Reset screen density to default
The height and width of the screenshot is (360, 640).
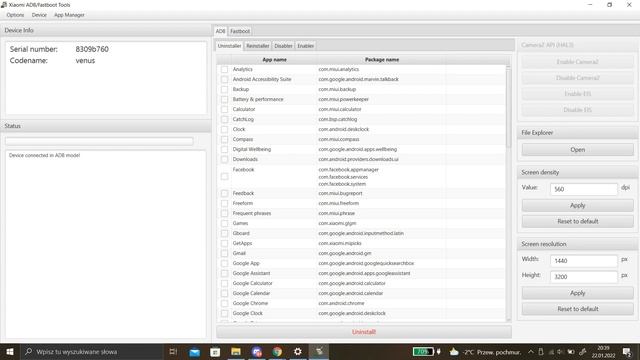pyautogui.click(x=578, y=221)
